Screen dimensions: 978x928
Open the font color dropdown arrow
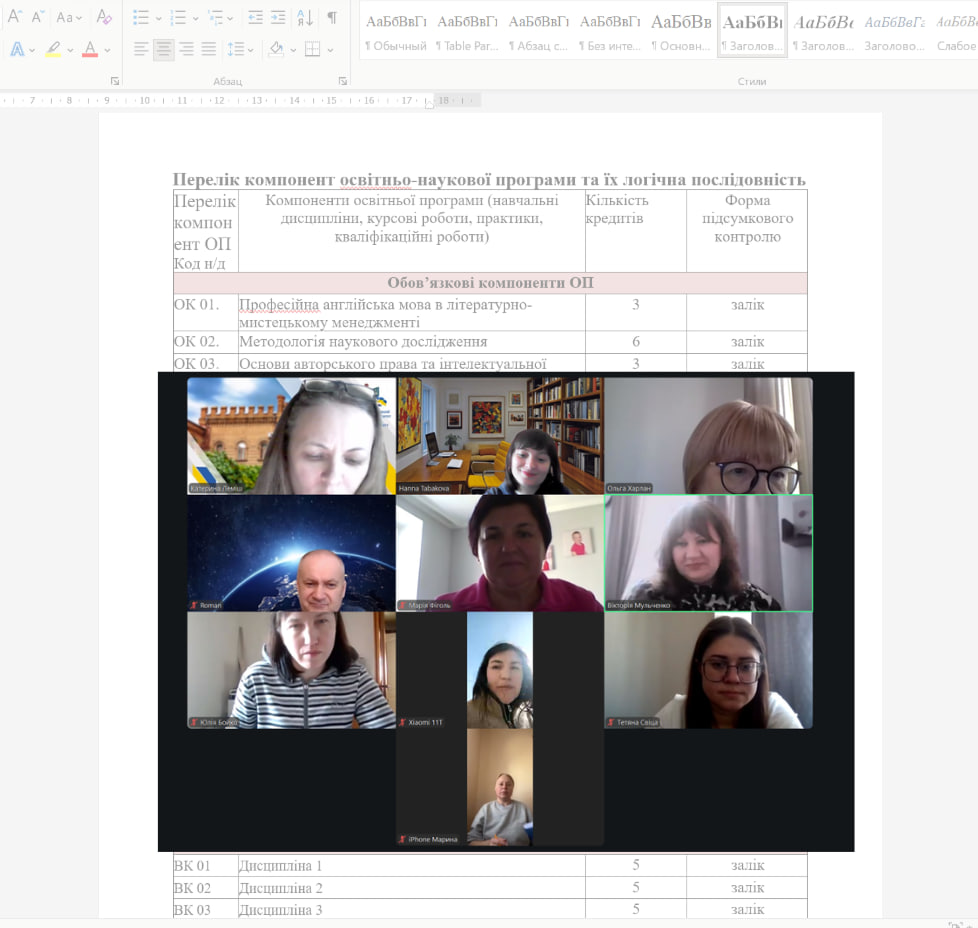click(108, 50)
